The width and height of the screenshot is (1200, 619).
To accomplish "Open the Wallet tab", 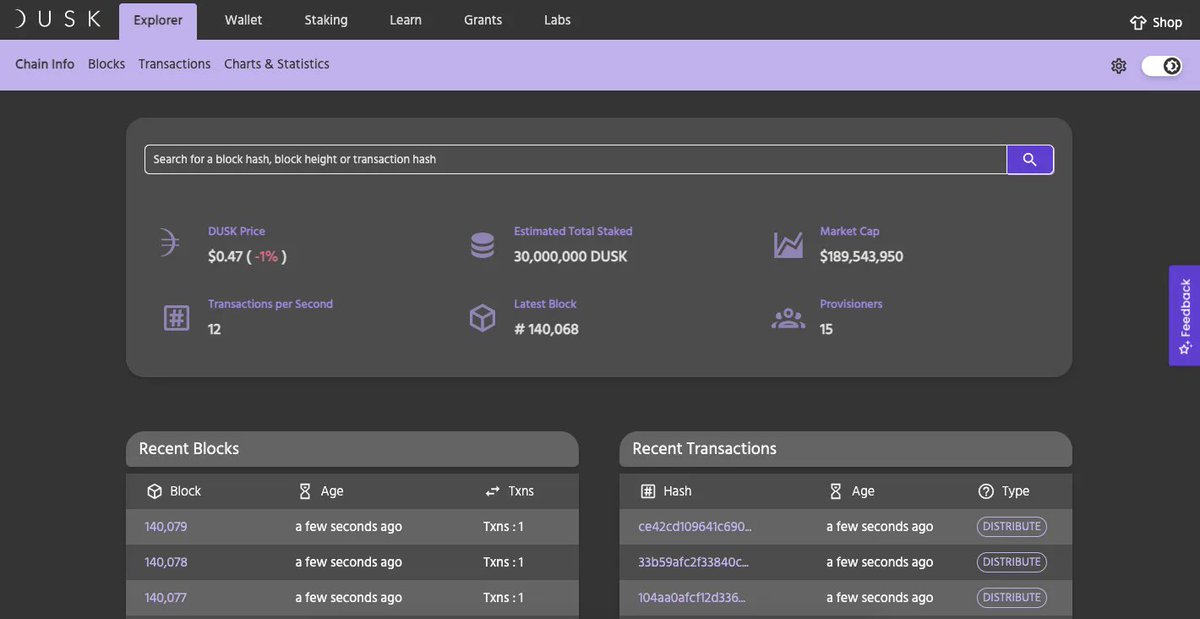I will 243,20.
